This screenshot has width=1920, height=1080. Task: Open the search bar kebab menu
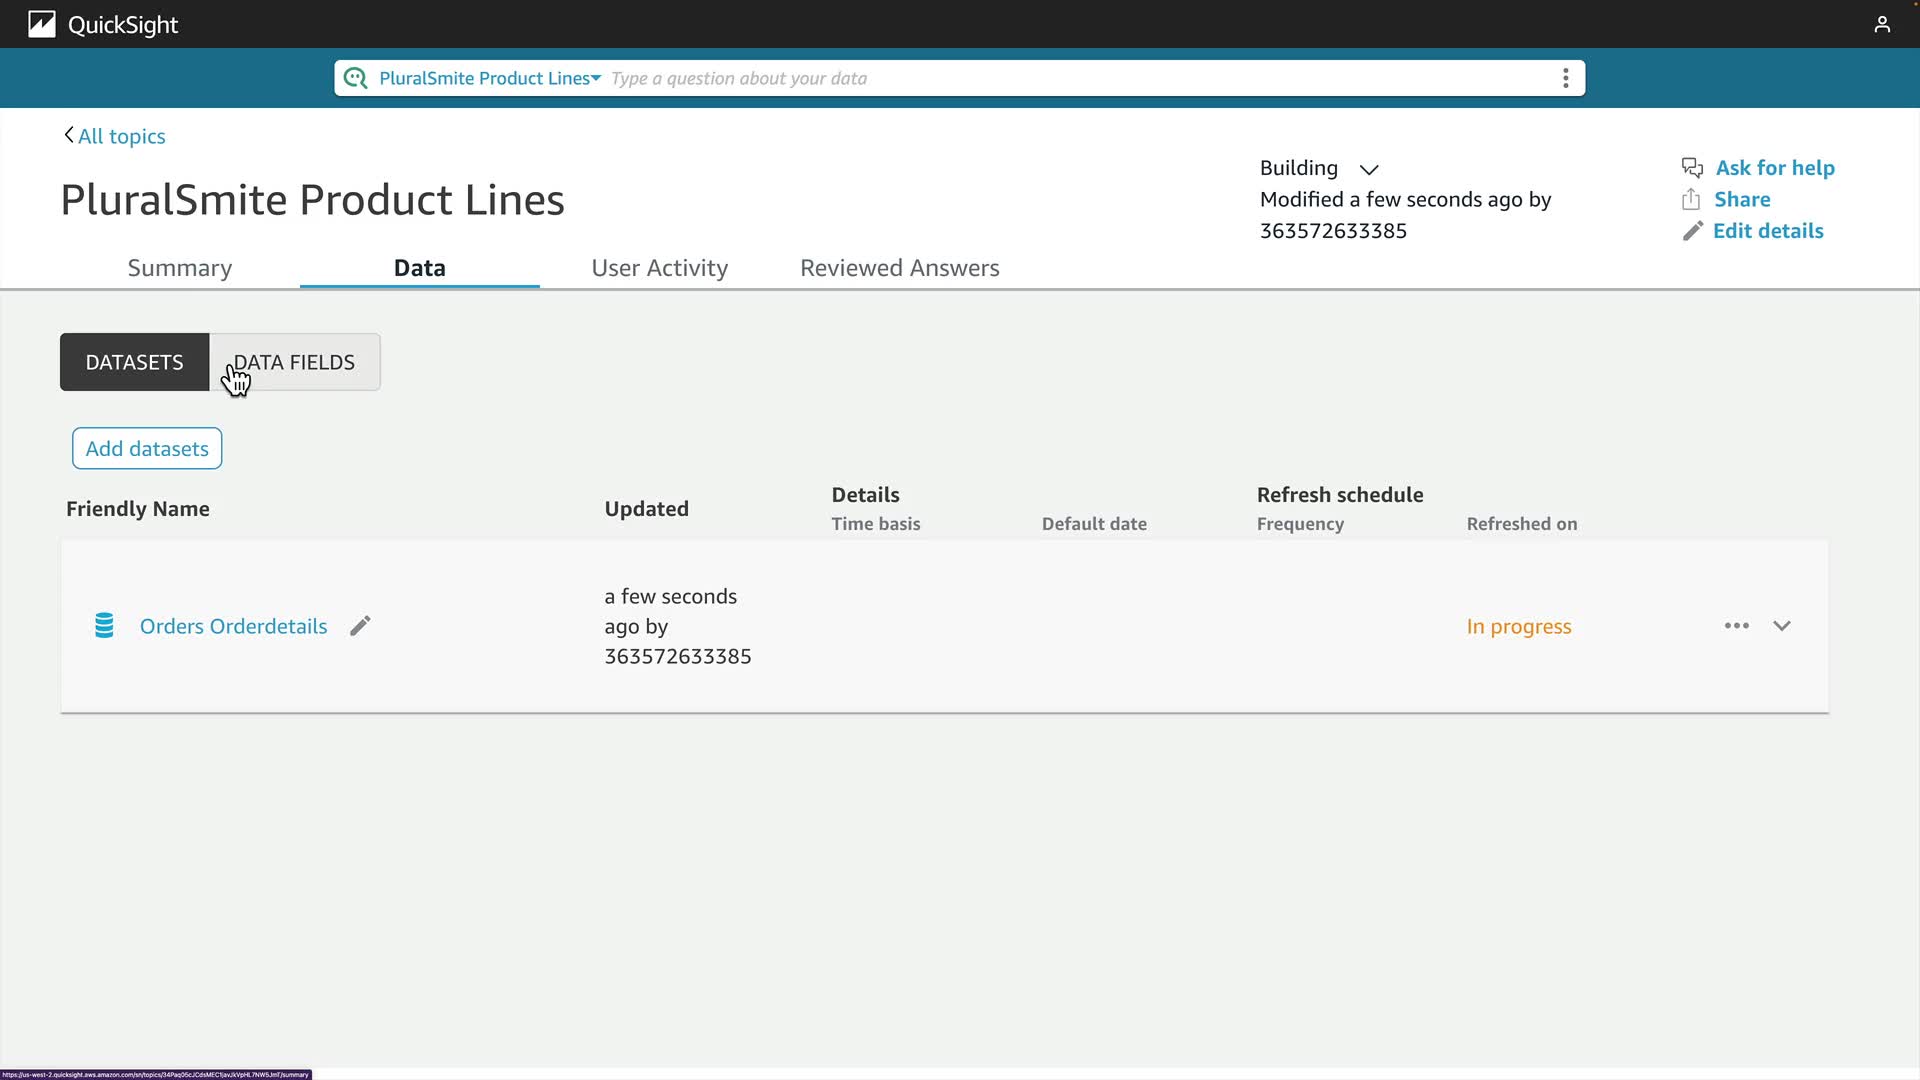1565,78
